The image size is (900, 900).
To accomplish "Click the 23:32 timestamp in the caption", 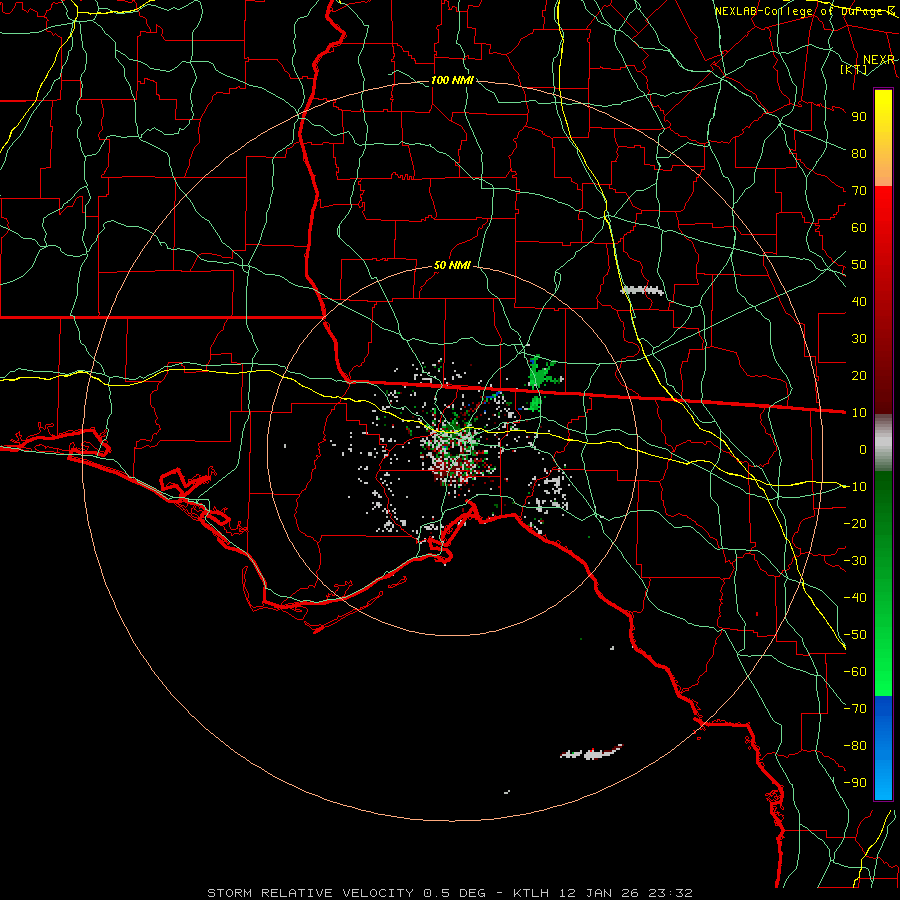I will (670, 893).
